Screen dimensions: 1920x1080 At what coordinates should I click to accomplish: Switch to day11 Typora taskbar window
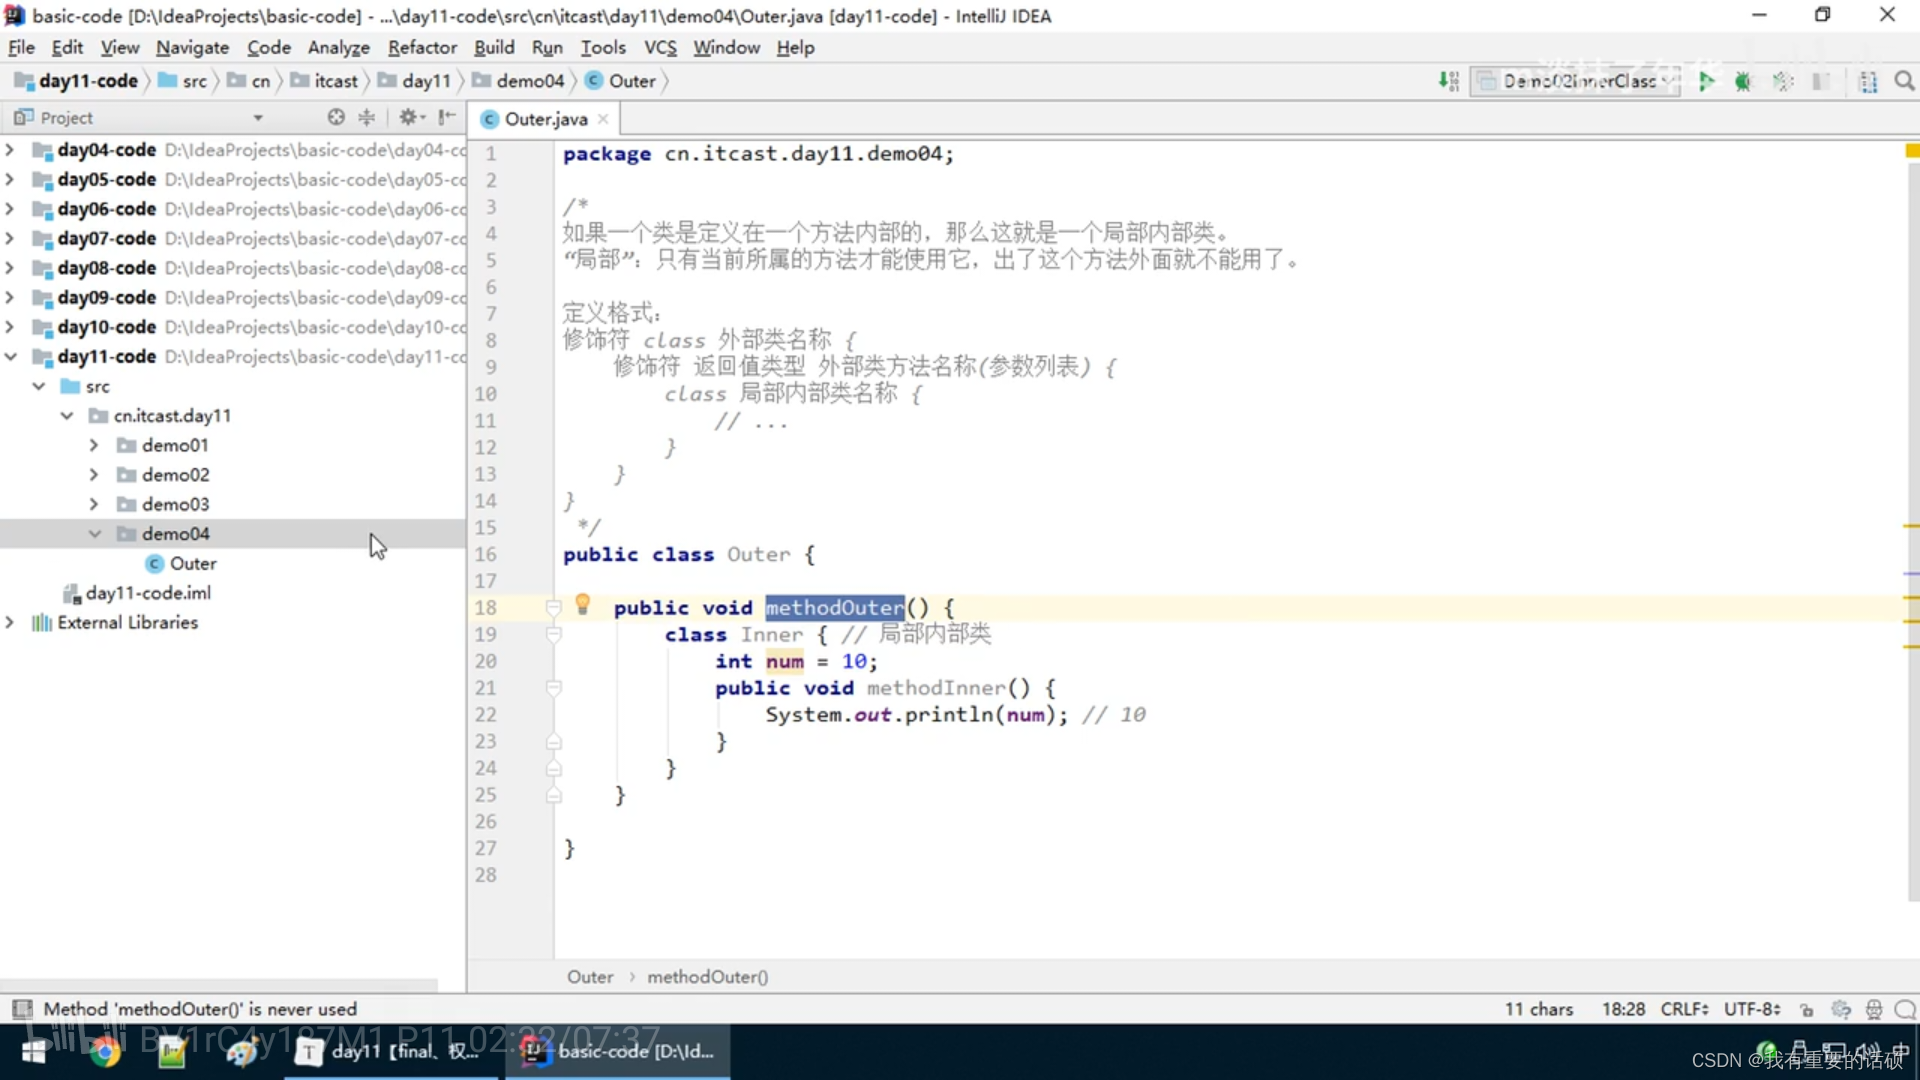[391, 1052]
